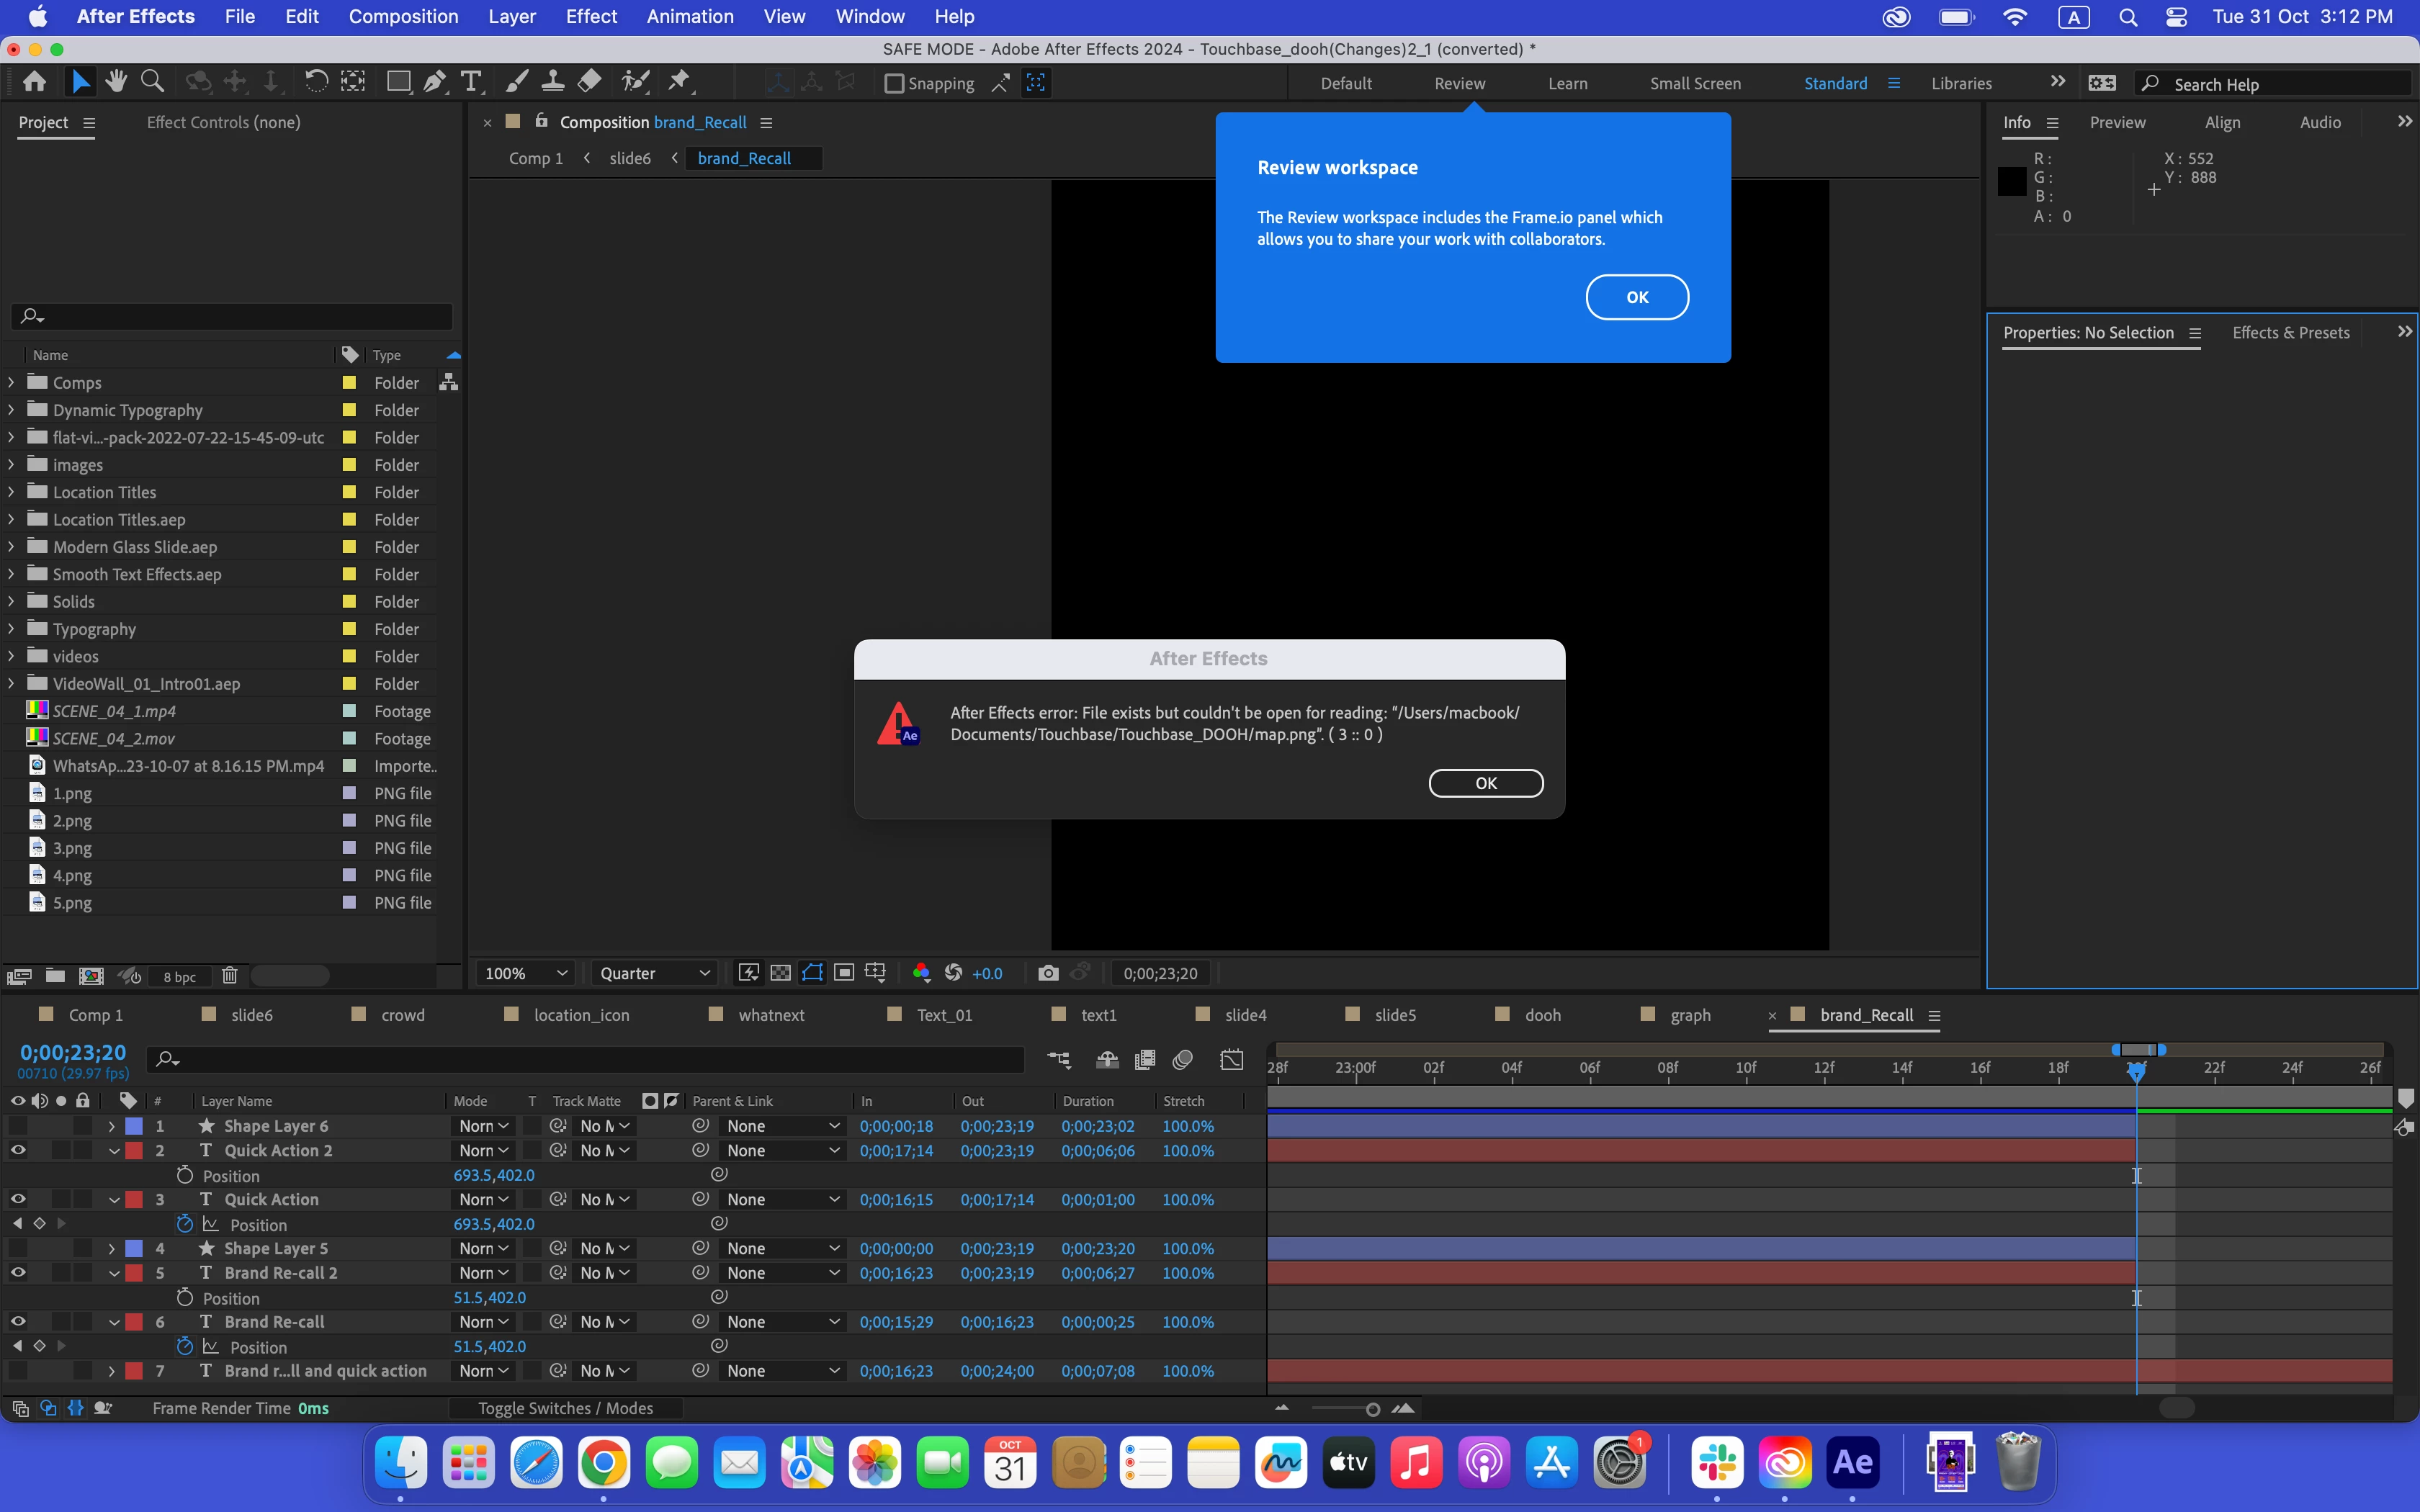Enable the Snapping checkbox
The image size is (2420, 1512).
pos(894,84)
